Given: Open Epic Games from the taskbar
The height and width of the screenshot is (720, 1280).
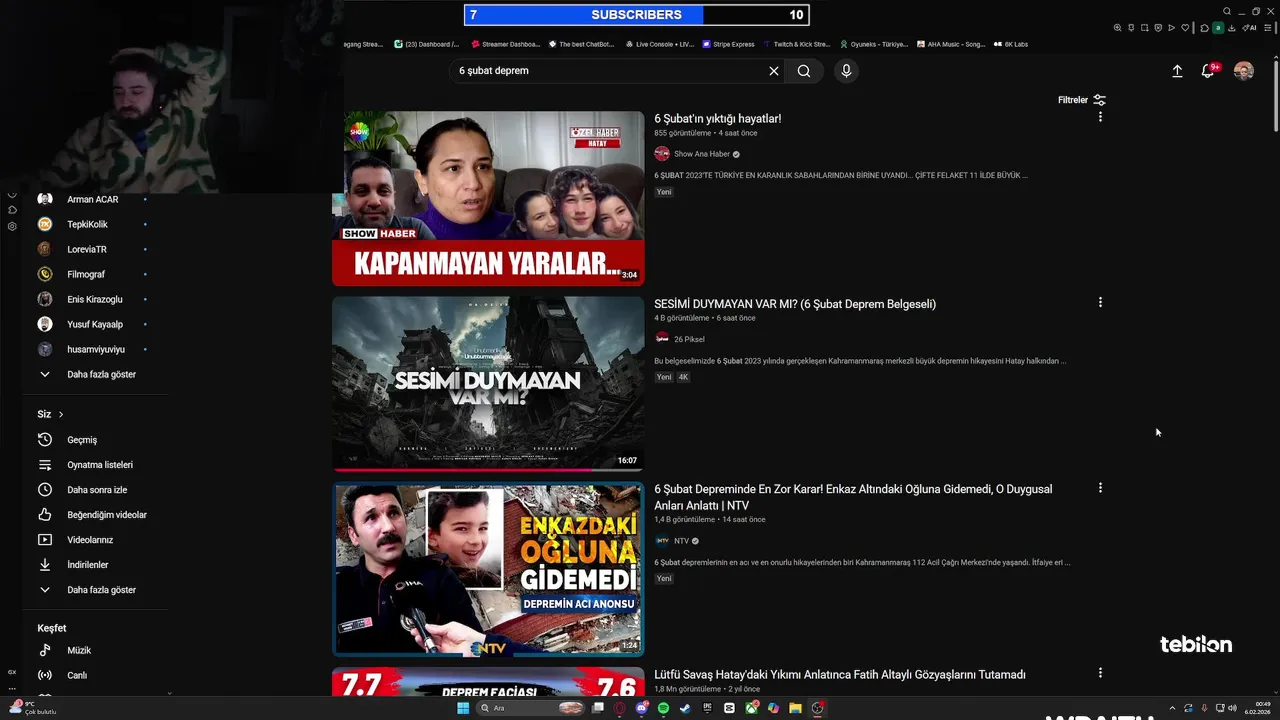Looking at the screenshot, I should pos(707,708).
